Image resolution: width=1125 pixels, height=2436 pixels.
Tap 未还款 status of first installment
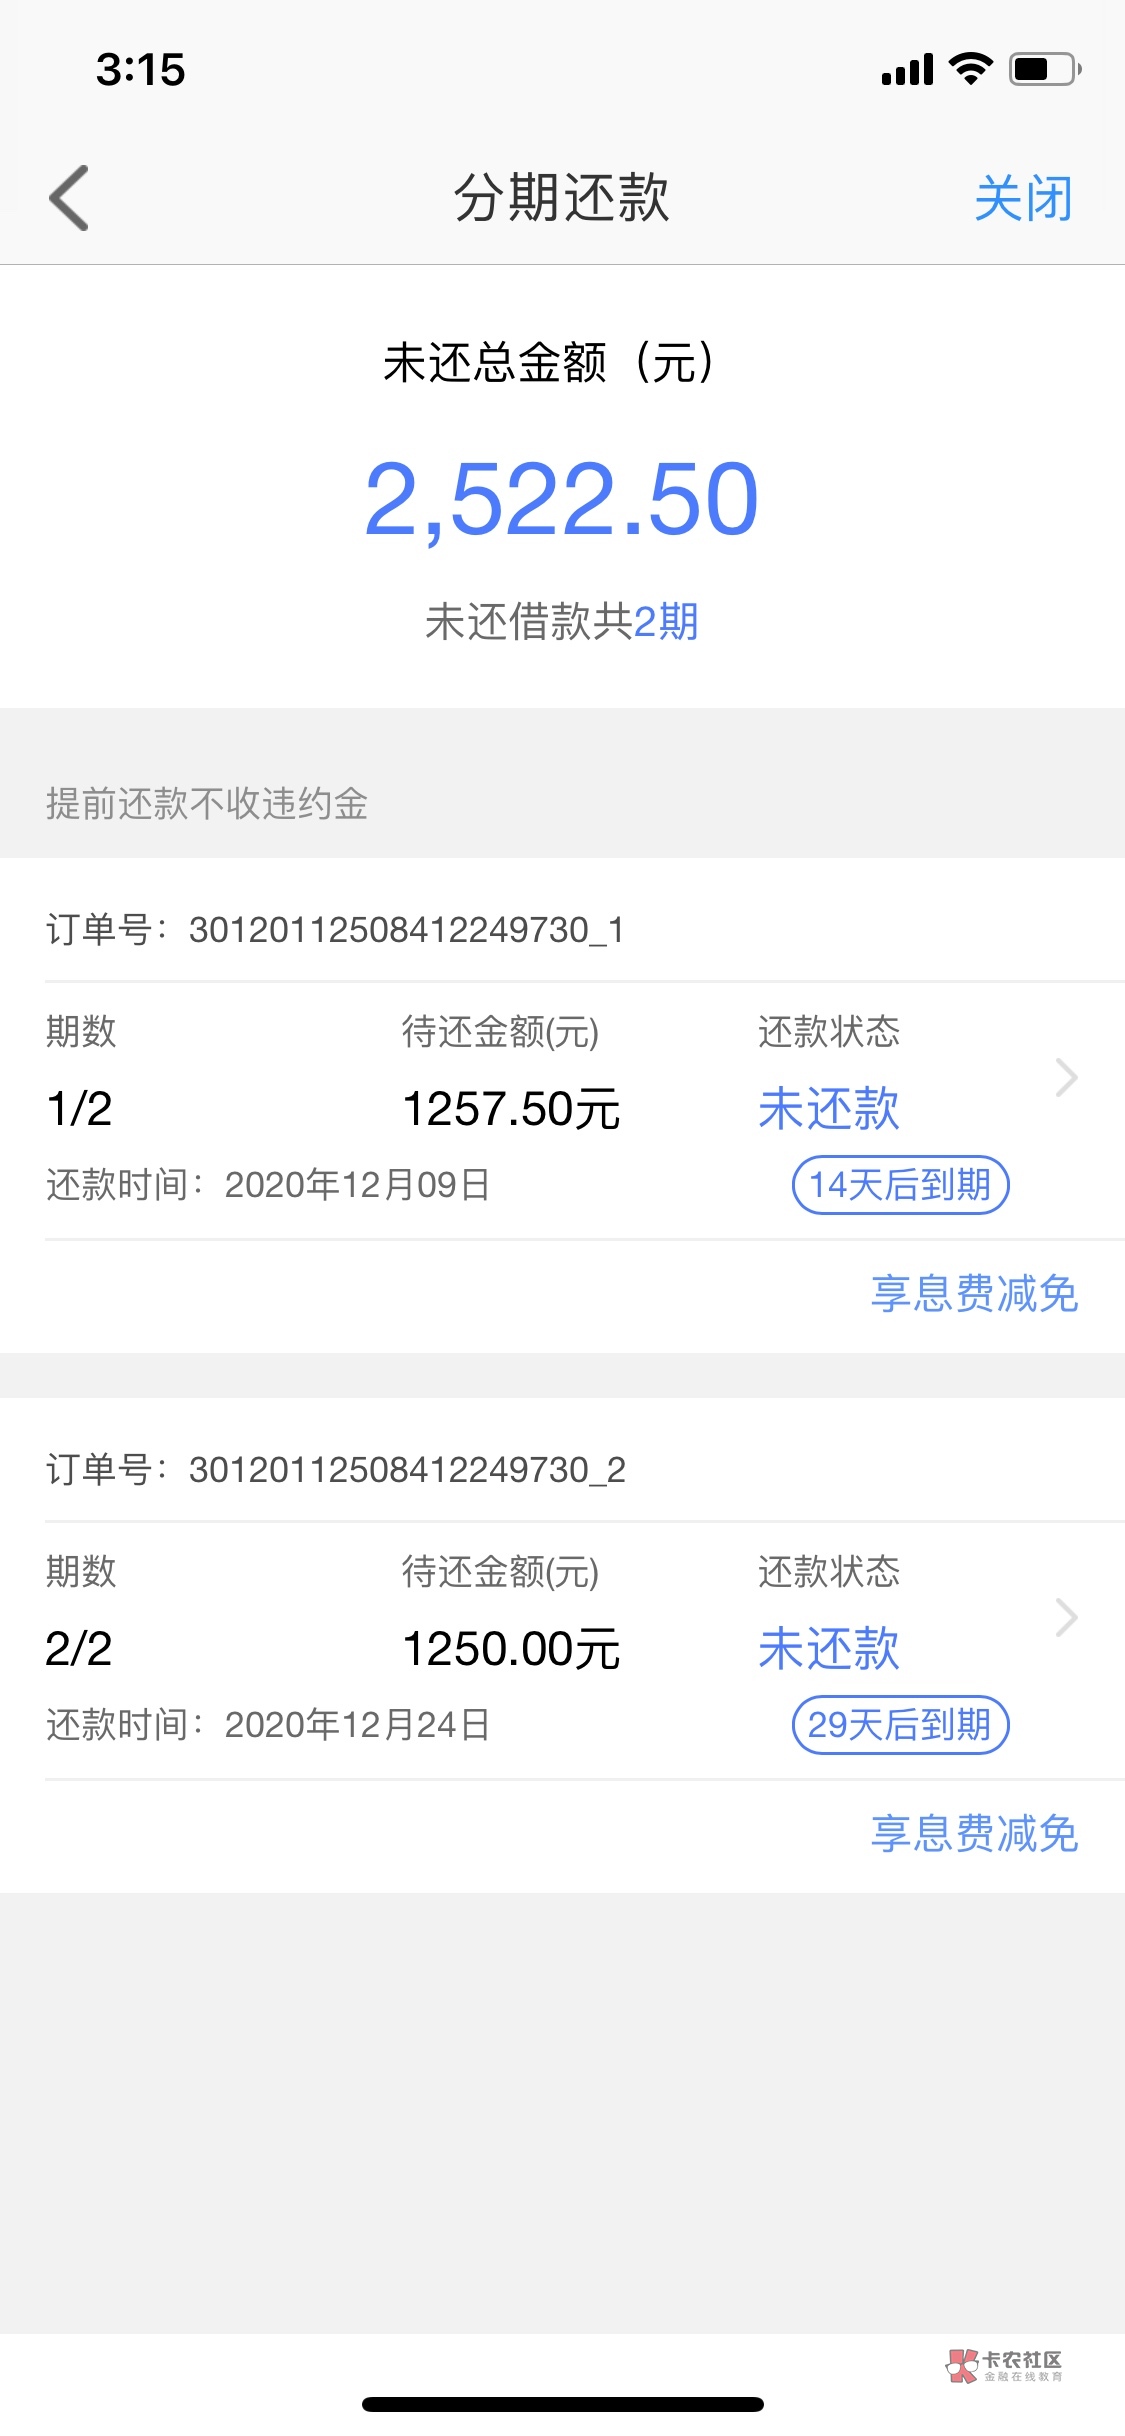coord(829,1109)
